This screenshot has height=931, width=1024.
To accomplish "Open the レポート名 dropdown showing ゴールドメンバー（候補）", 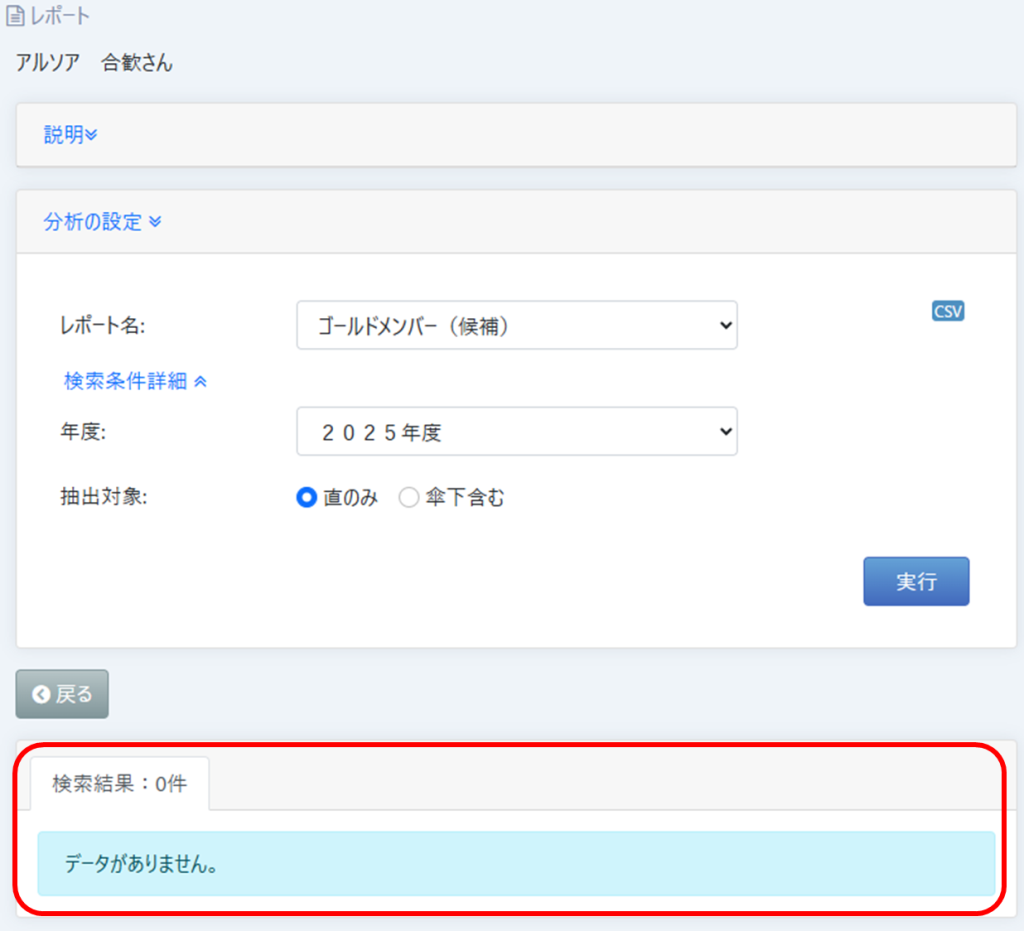I will pyautogui.click(x=516, y=326).
